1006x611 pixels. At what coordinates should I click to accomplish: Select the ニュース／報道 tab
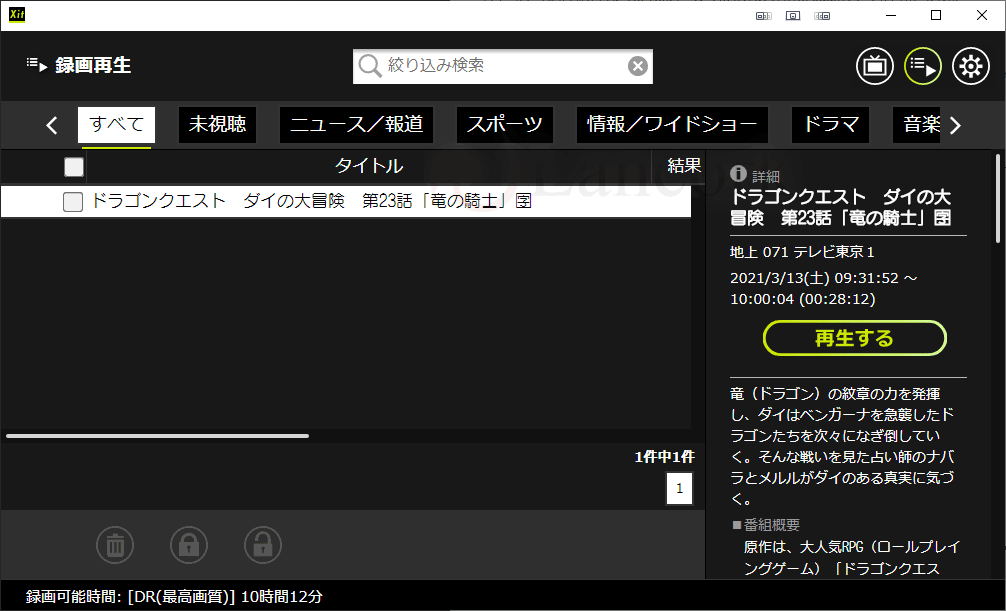pos(356,125)
